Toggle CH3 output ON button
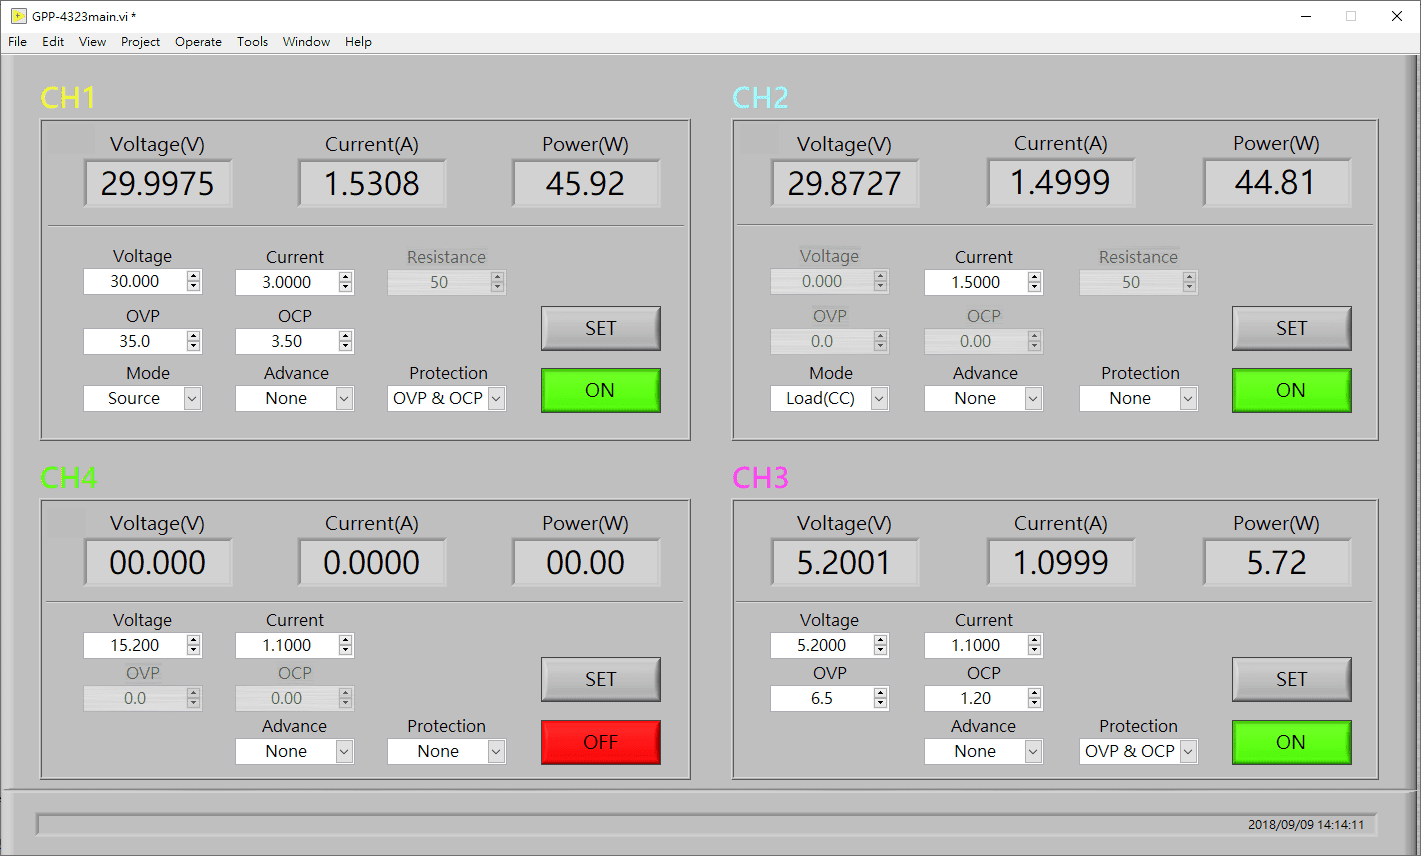The height and width of the screenshot is (856, 1421). coord(1290,742)
